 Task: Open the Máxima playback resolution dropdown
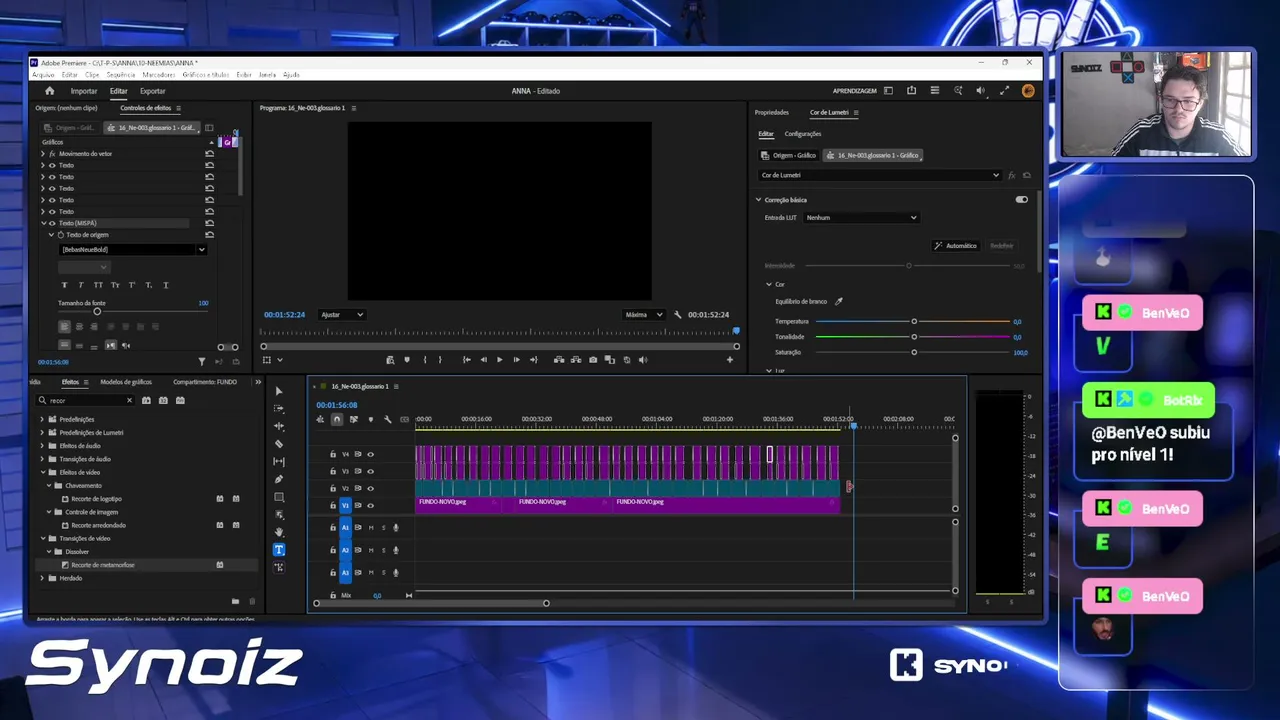coord(644,315)
